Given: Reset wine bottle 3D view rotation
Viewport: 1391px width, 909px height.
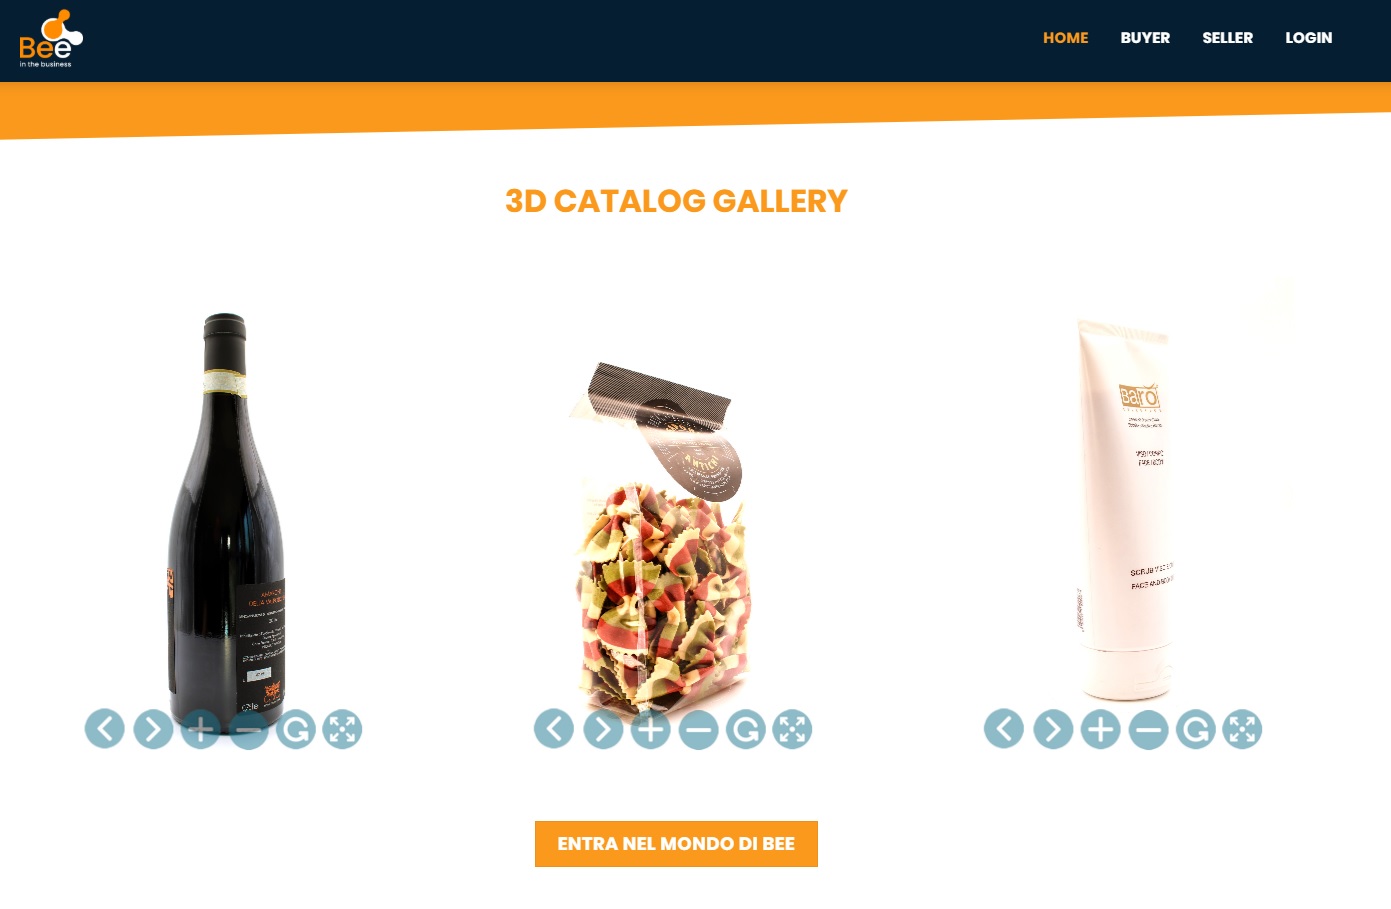Looking at the screenshot, I should 296,729.
